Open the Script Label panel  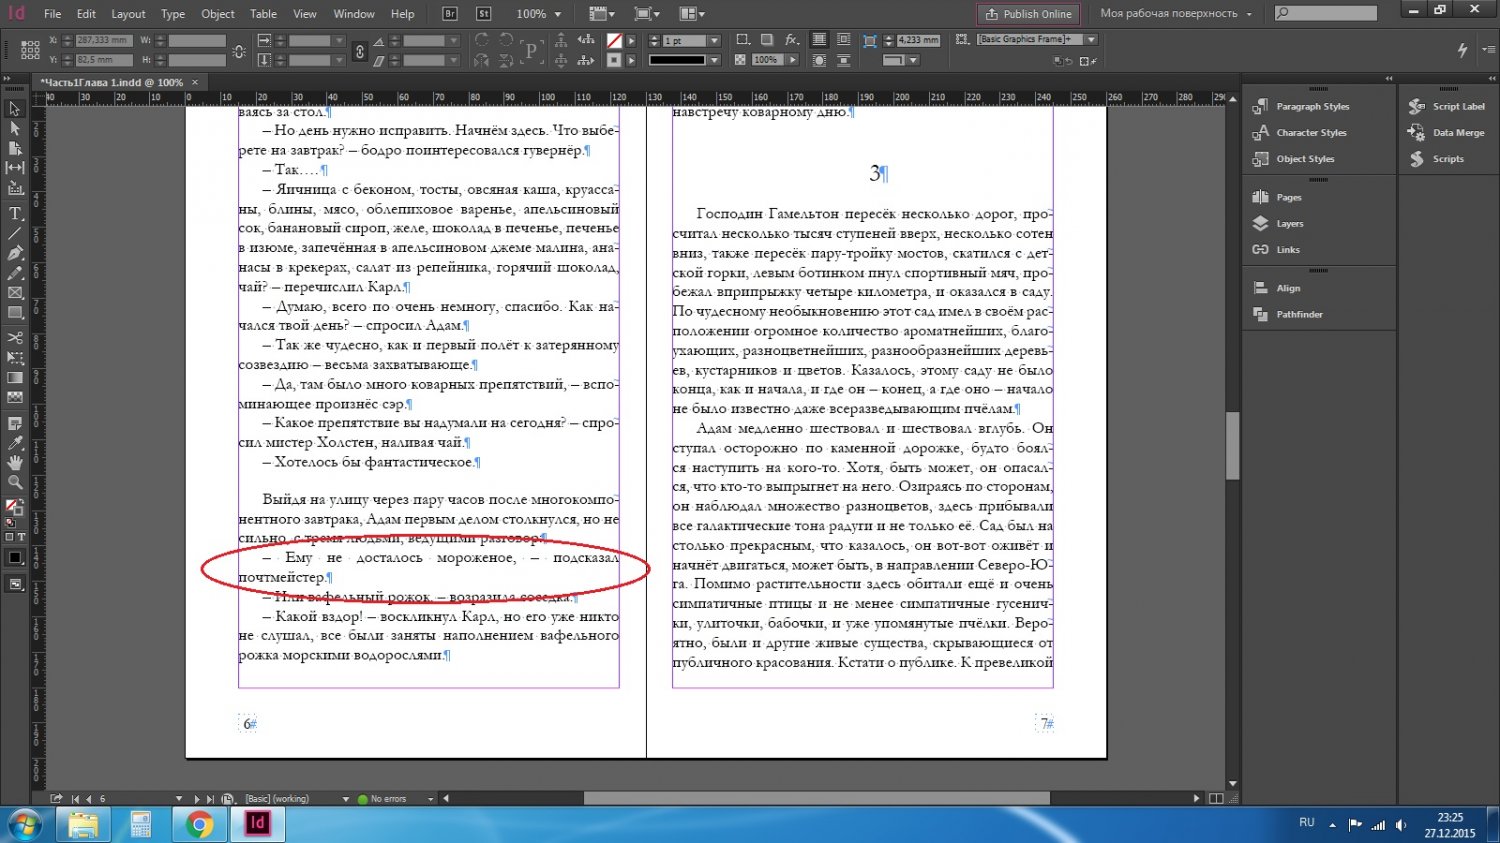(1447, 106)
